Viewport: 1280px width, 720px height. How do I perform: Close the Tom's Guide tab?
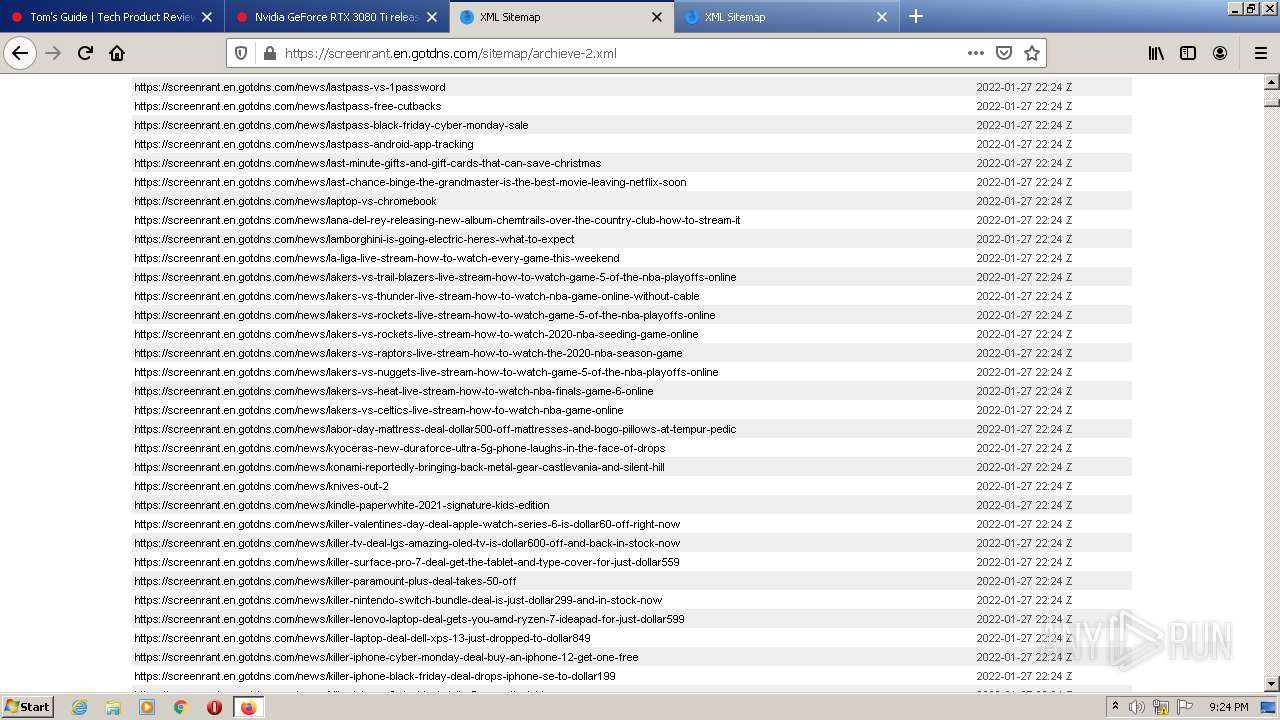[207, 17]
